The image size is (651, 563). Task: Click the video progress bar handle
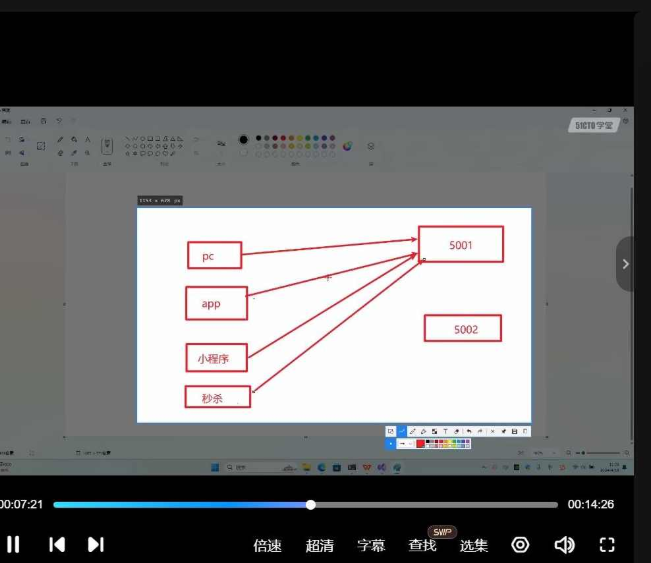click(x=311, y=505)
